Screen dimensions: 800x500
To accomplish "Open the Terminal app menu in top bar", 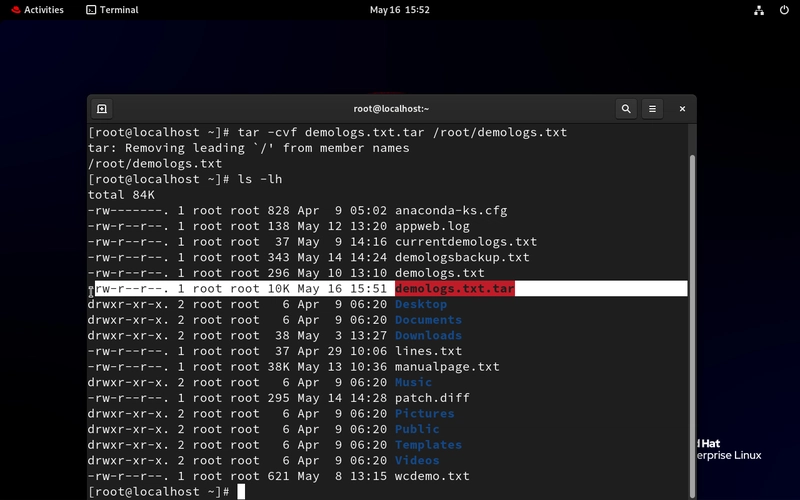I will pos(112,10).
